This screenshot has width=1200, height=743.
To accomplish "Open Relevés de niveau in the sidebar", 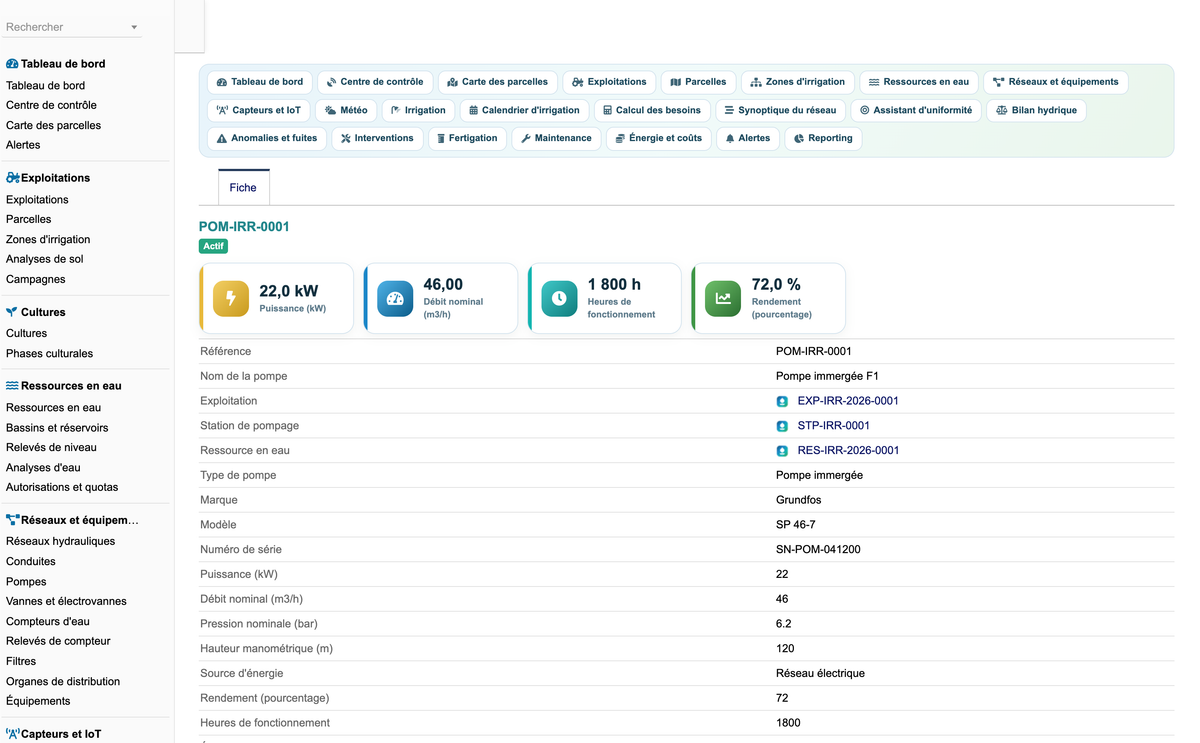I will pyautogui.click(x=51, y=448).
